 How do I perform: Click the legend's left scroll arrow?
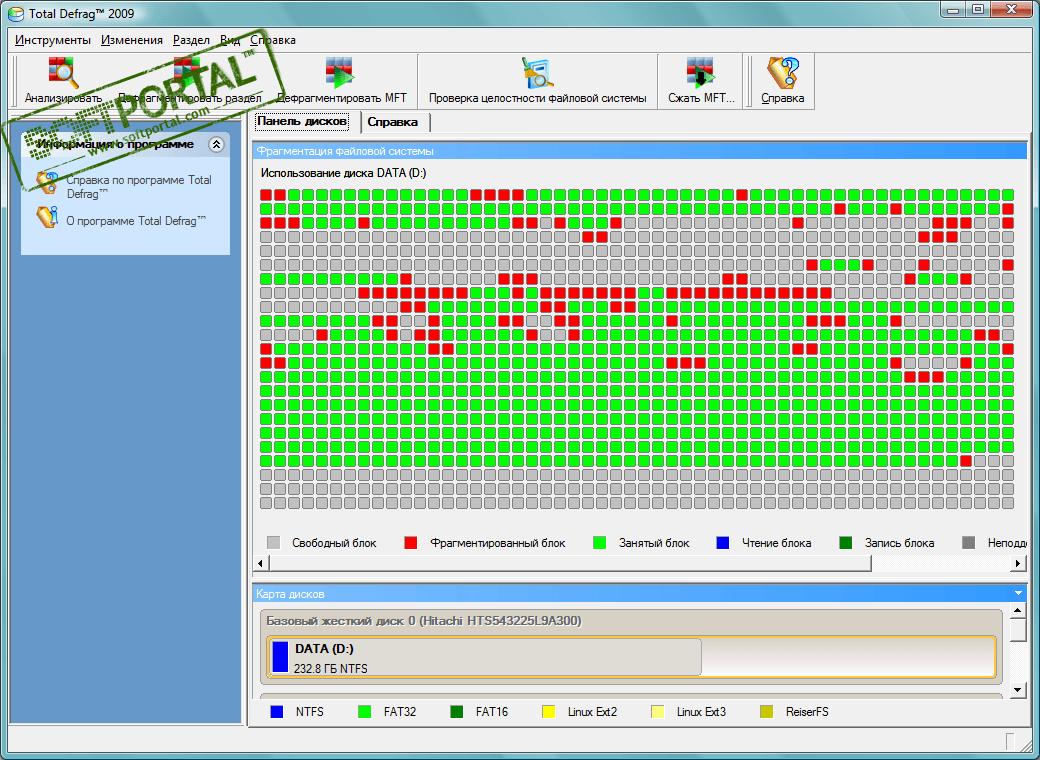261,563
